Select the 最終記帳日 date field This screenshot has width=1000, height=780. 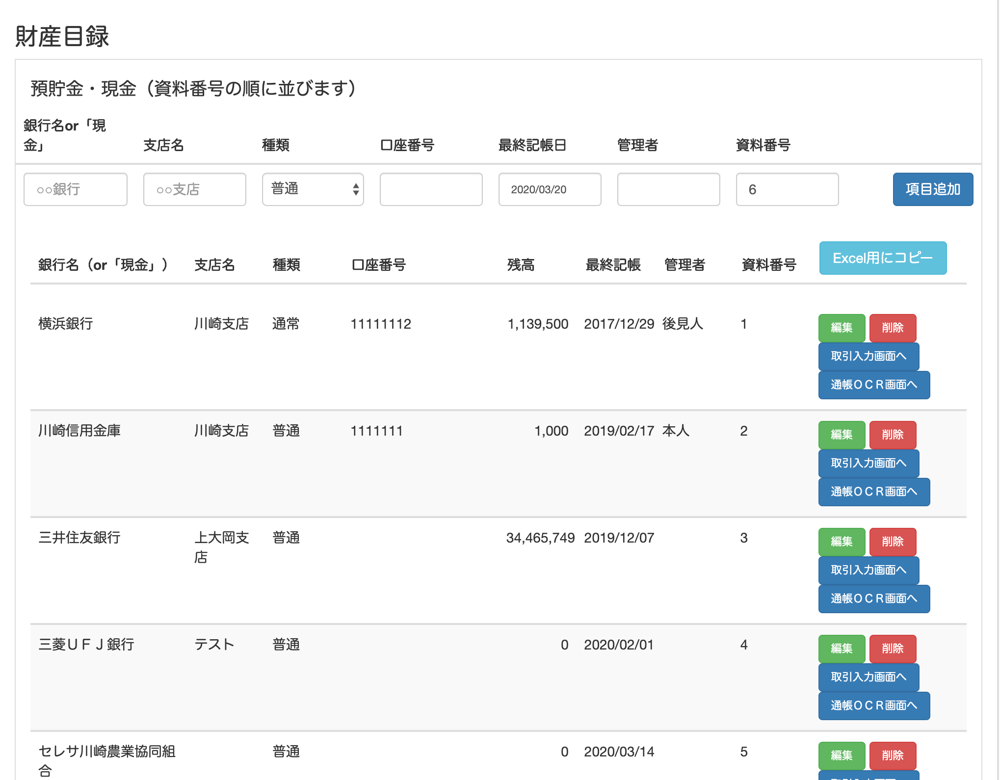click(549, 189)
